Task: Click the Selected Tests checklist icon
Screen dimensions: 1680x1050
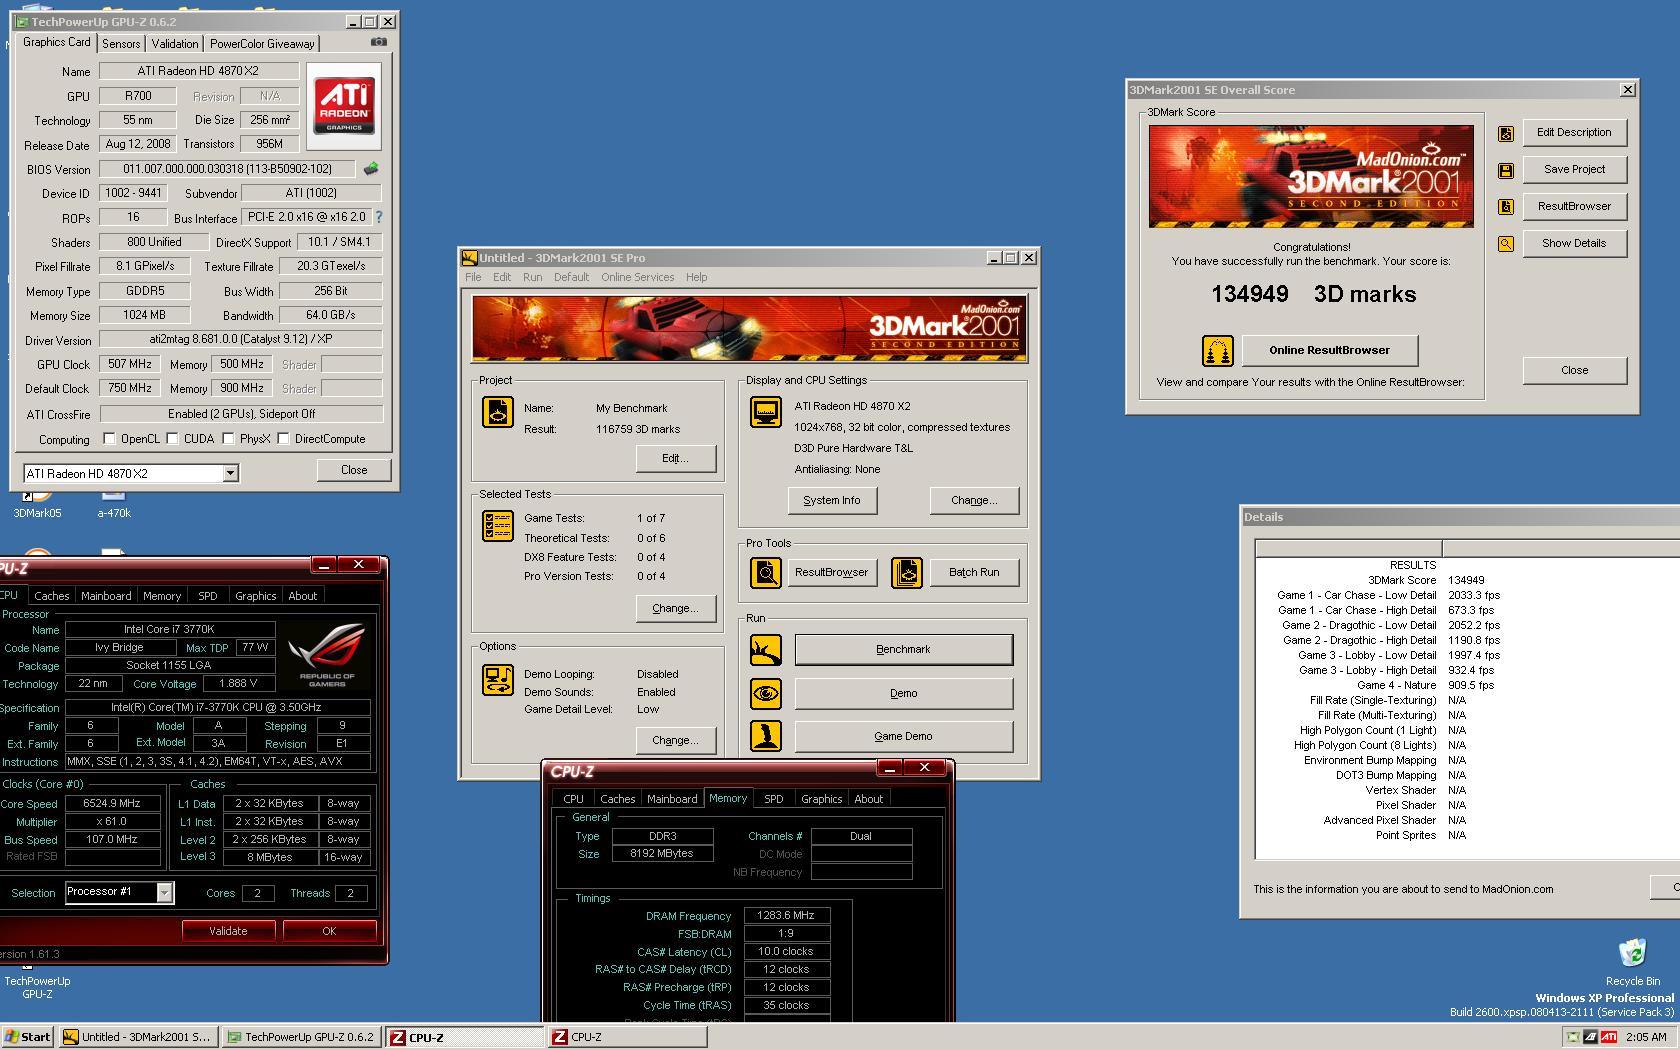Action: pyautogui.click(x=498, y=525)
